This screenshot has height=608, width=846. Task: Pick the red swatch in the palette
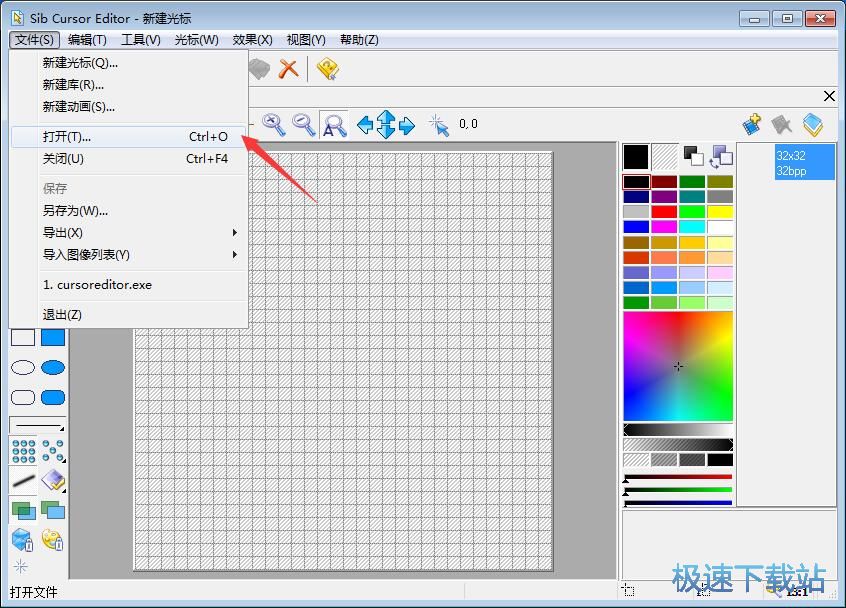[x=664, y=212]
